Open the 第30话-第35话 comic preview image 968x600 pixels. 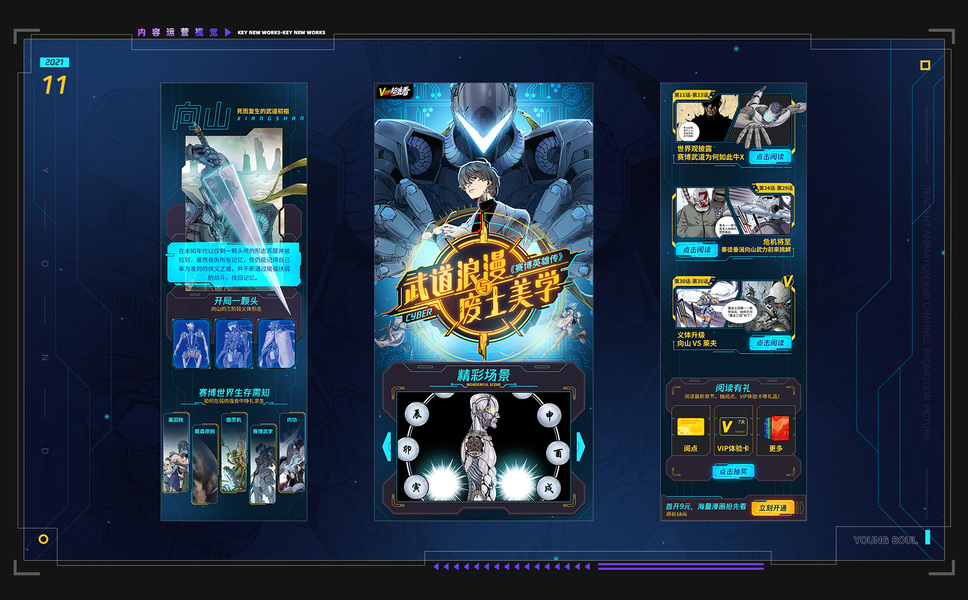pyautogui.click(x=733, y=304)
